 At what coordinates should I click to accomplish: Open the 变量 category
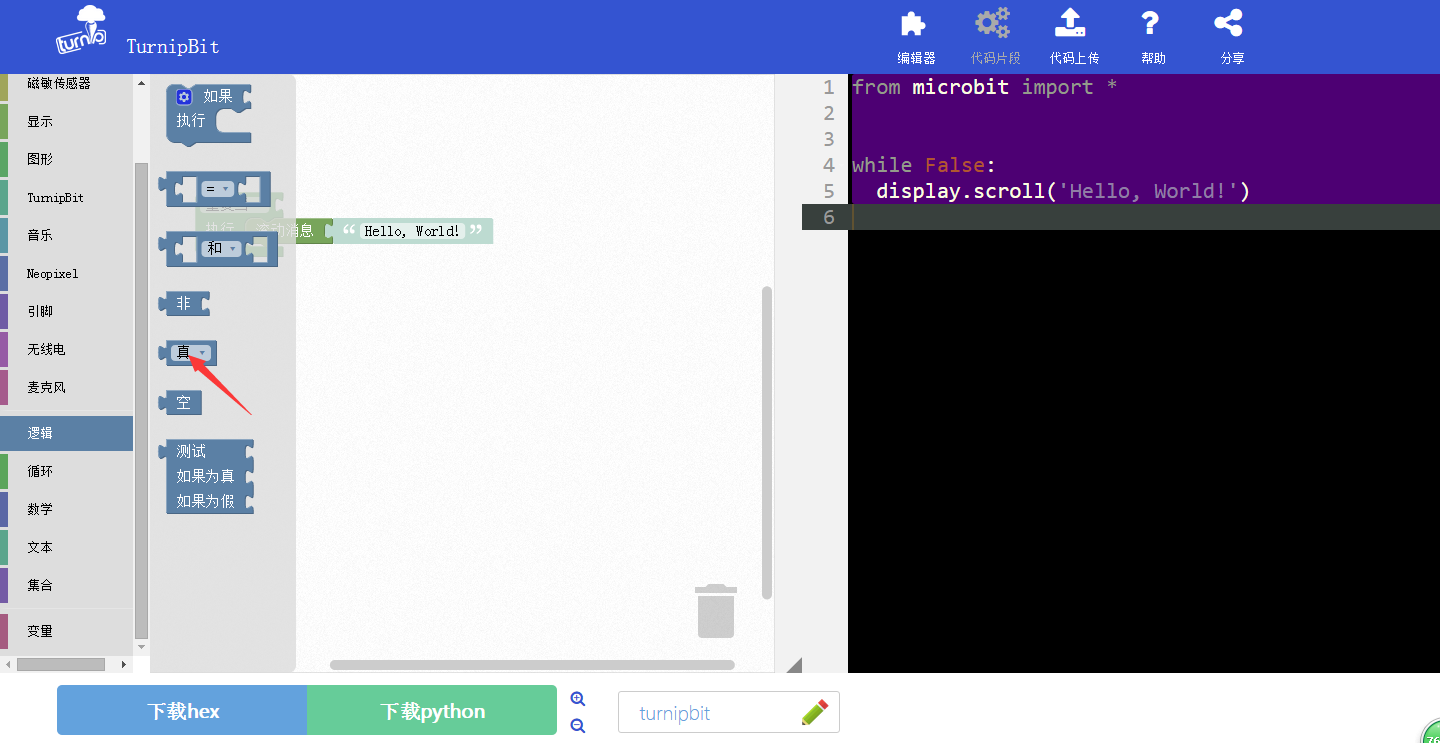click(66, 631)
